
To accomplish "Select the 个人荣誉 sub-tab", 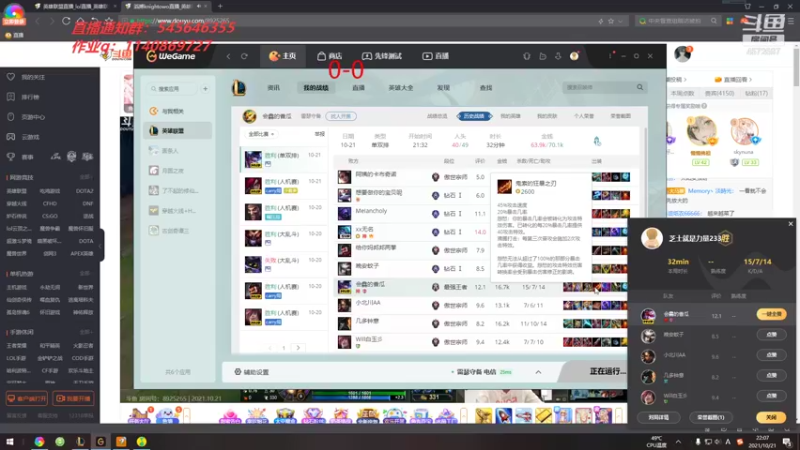I will point(584,116).
